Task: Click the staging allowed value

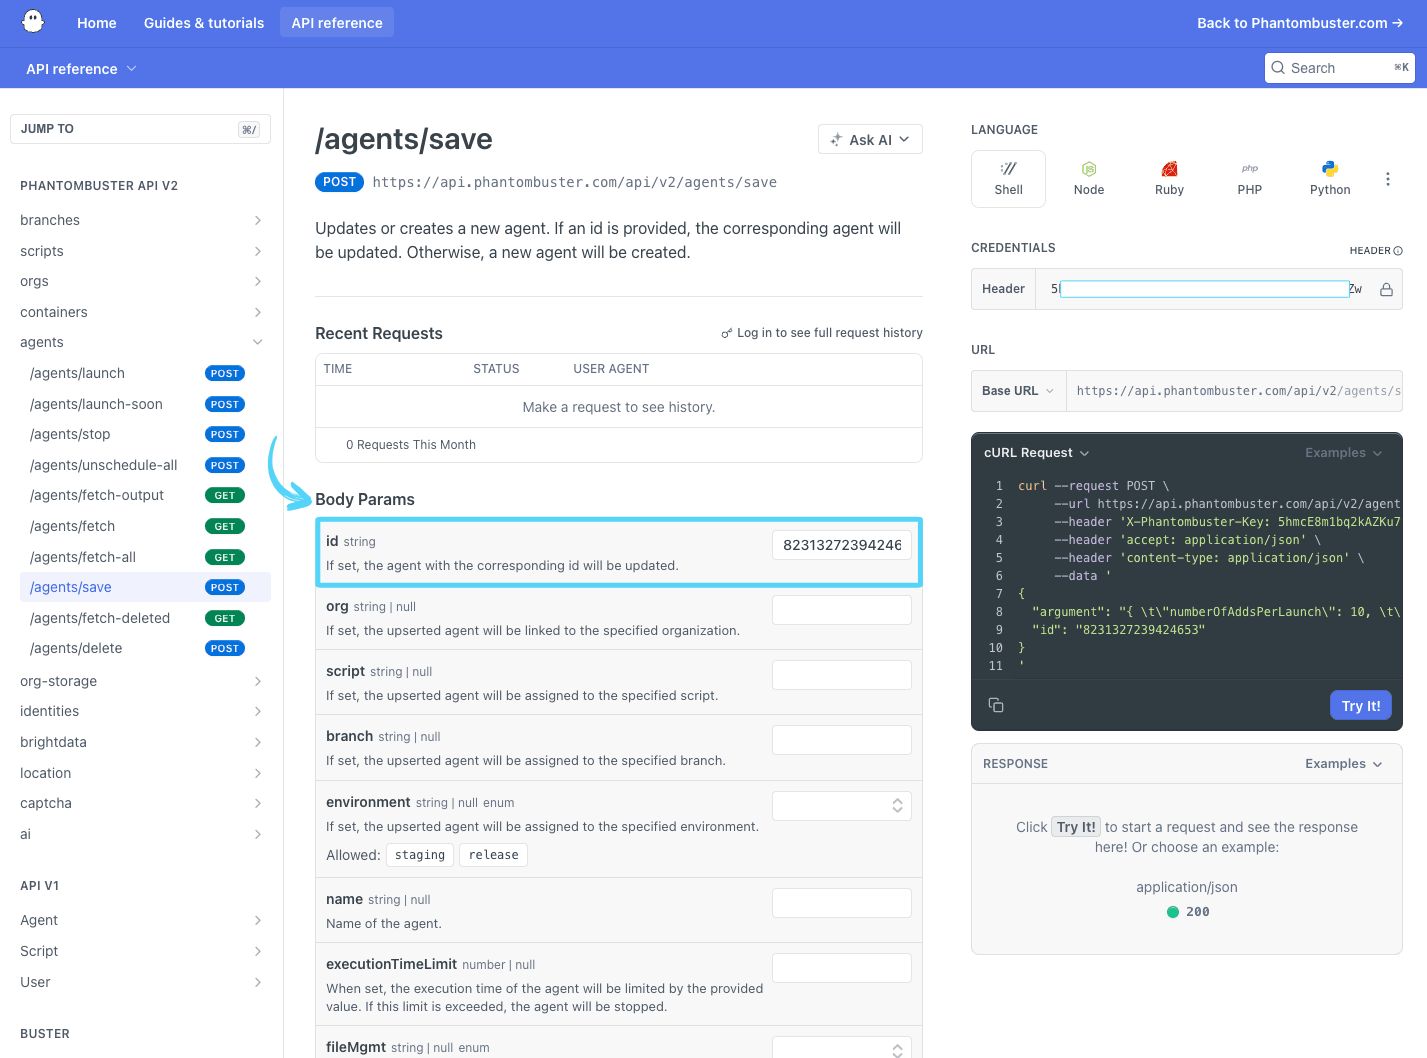Action: (x=420, y=855)
